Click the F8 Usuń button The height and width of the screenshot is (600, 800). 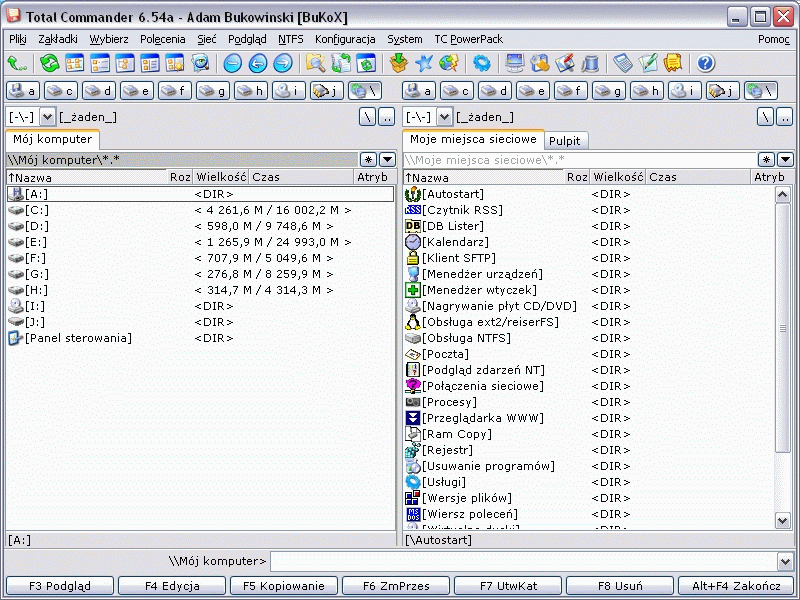[620, 586]
